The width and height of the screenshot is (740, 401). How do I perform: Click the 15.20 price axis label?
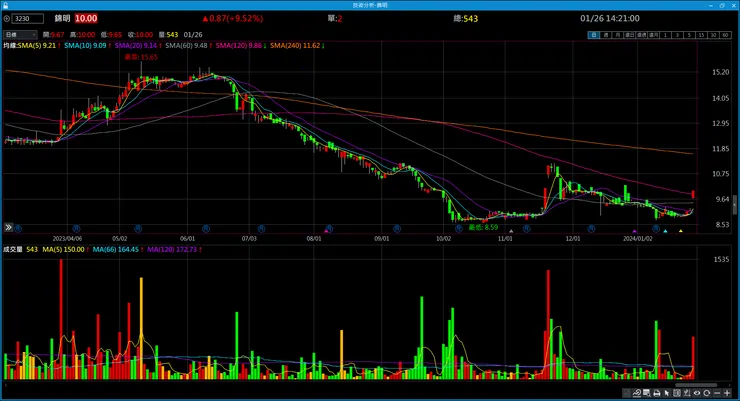point(721,72)
